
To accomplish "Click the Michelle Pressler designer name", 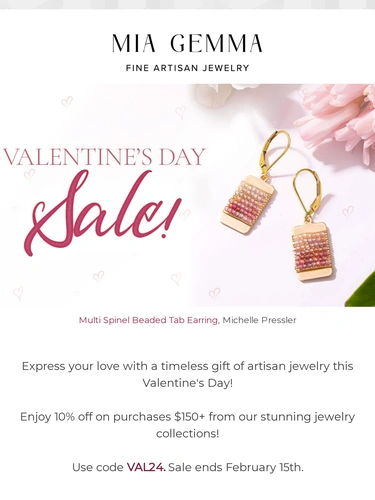I will [x=259, y=320].
